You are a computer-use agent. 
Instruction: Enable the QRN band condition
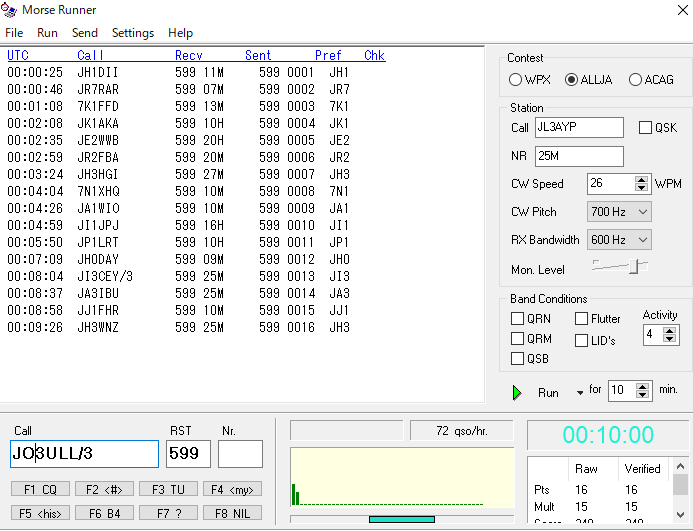[x=517, y=318]
